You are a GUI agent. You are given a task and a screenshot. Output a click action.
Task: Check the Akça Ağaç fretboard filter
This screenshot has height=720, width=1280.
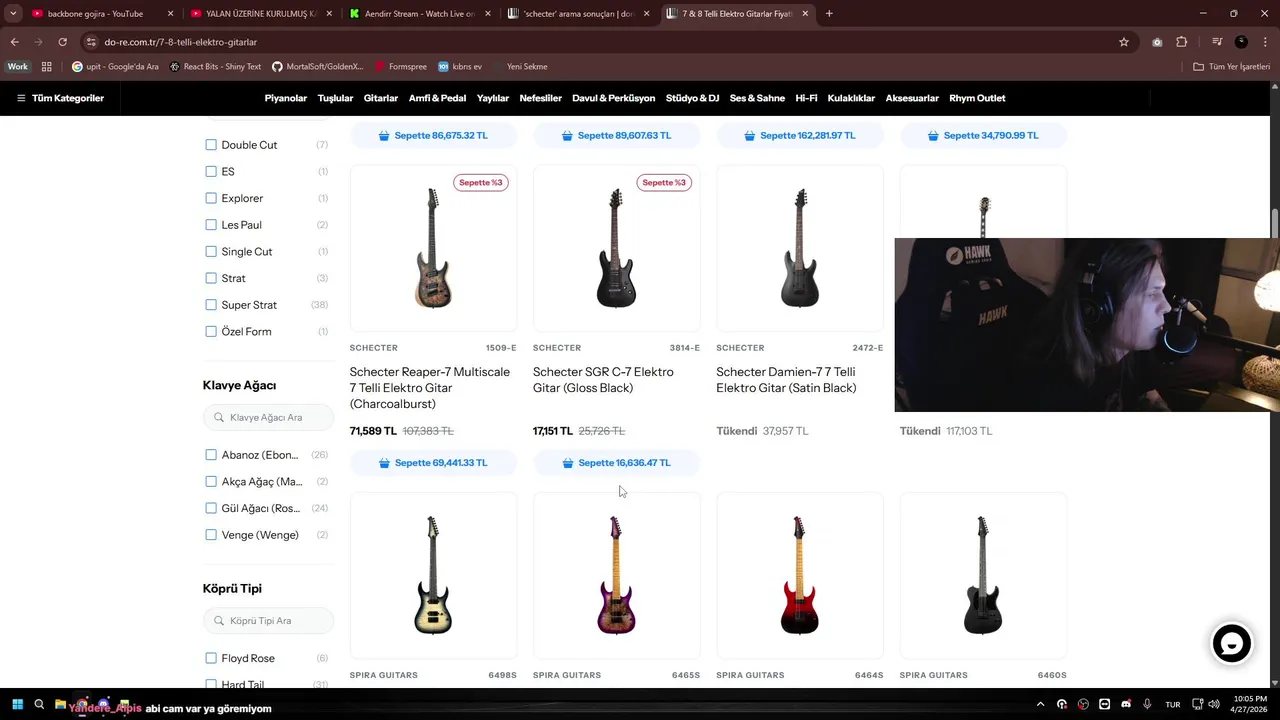[211, 482]
